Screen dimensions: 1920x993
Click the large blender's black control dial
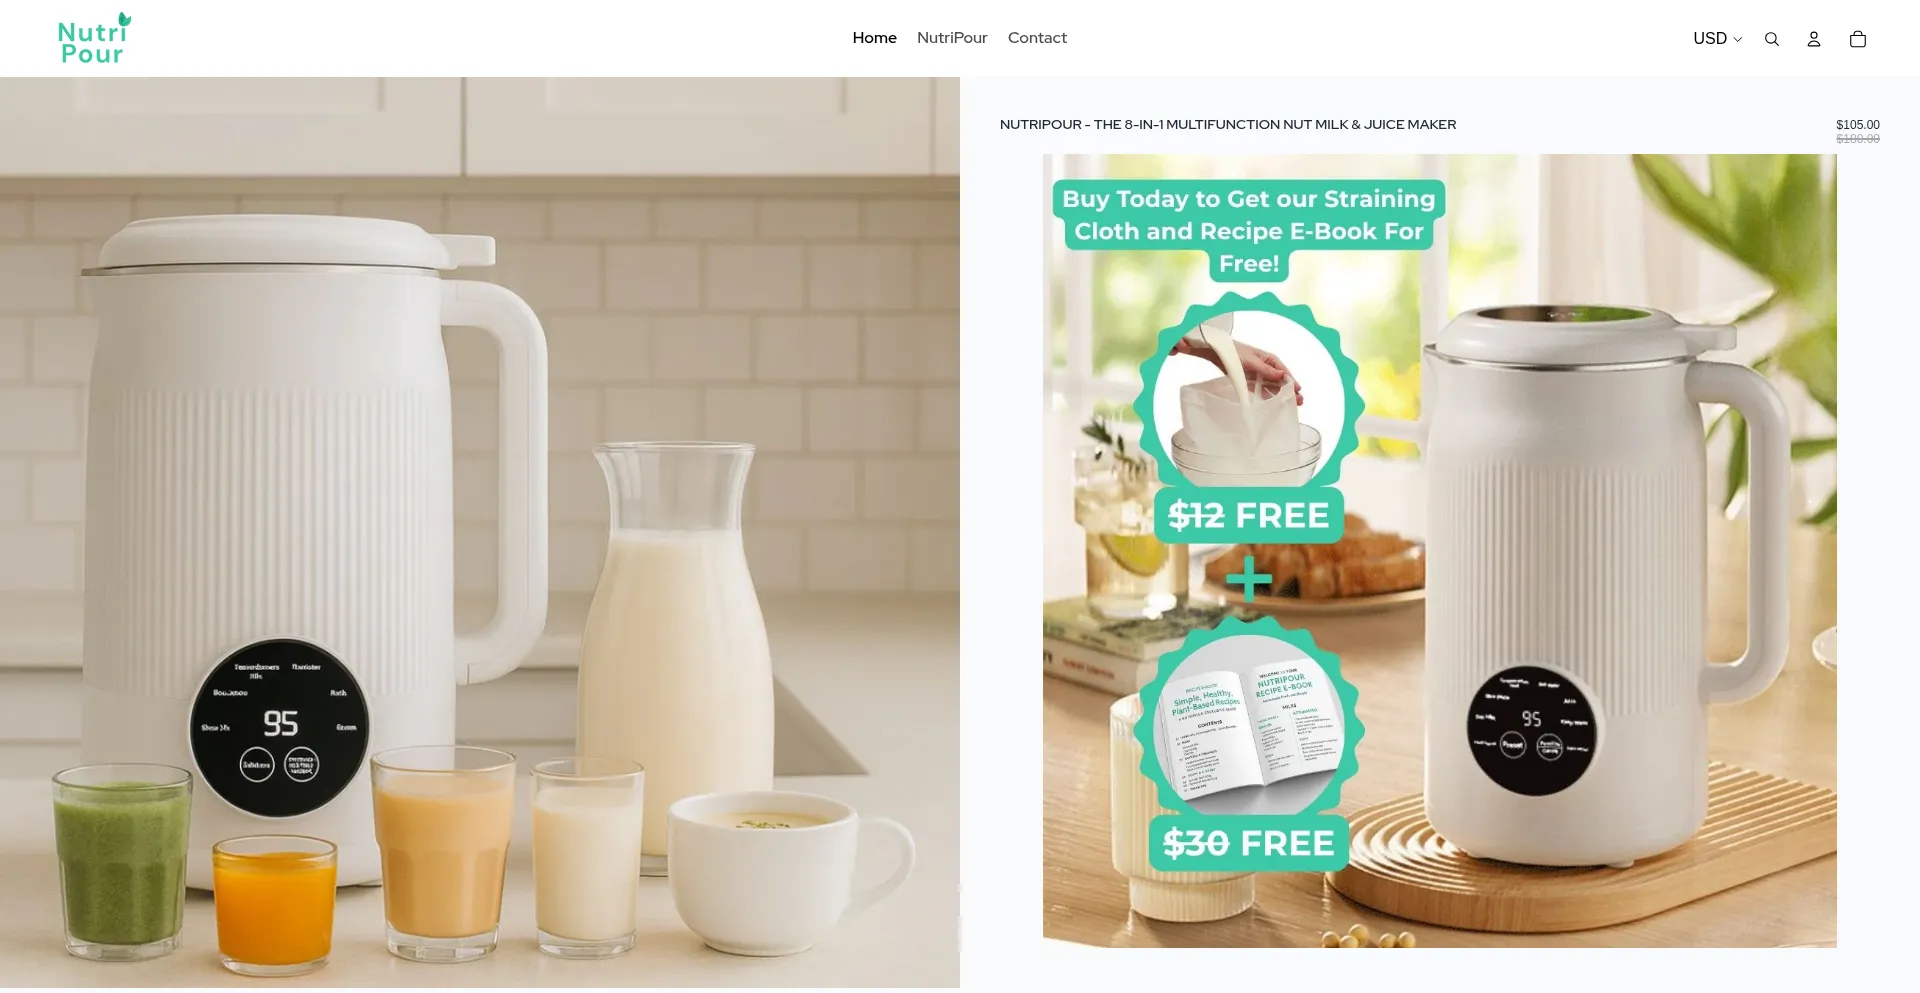pos(279,726)
